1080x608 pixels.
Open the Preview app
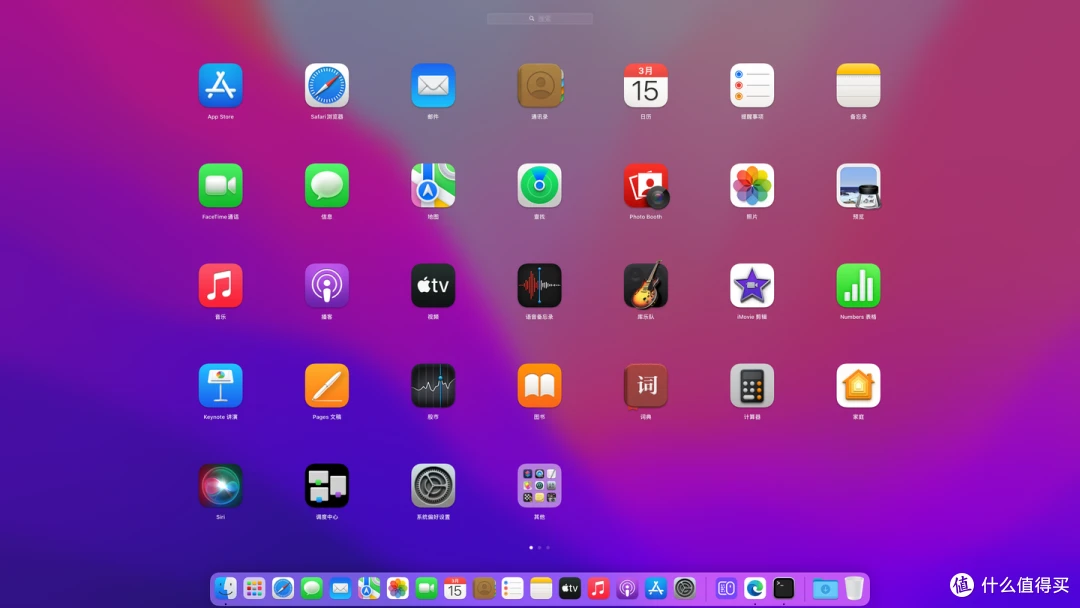tap(858, 186)
